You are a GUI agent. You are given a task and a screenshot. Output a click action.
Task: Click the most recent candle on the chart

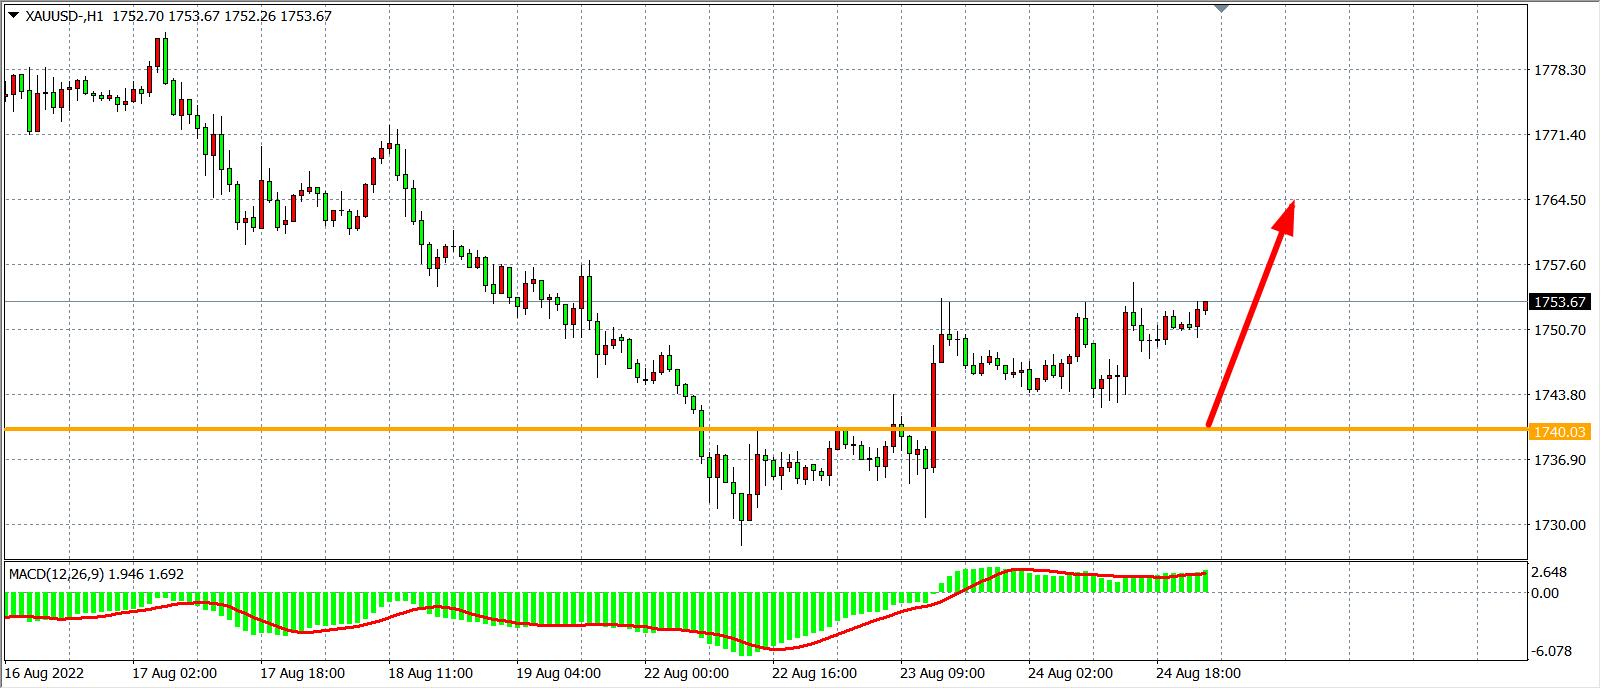pos(1206,306)
